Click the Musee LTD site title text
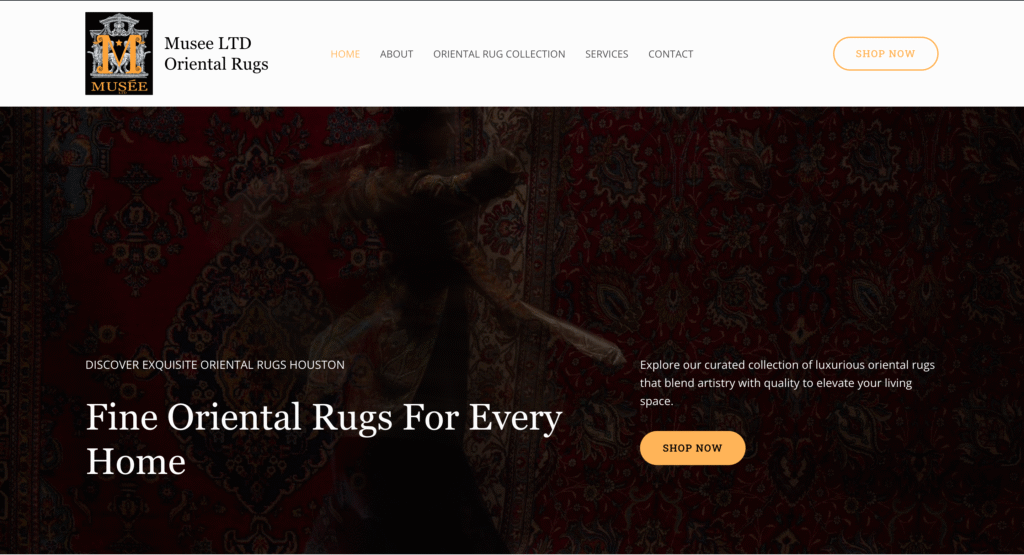The height and width of the screenshot is (555, 1024). coord(208,43)
